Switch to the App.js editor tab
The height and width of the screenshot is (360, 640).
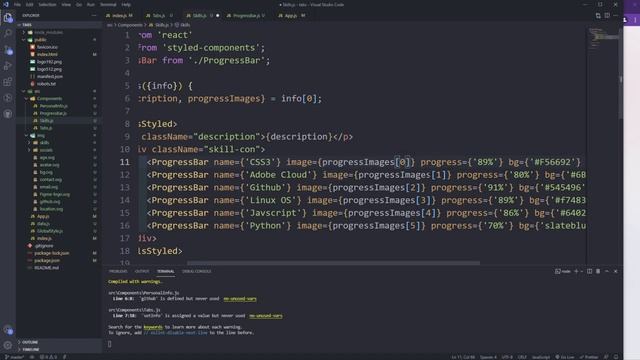tap(291, 16)
